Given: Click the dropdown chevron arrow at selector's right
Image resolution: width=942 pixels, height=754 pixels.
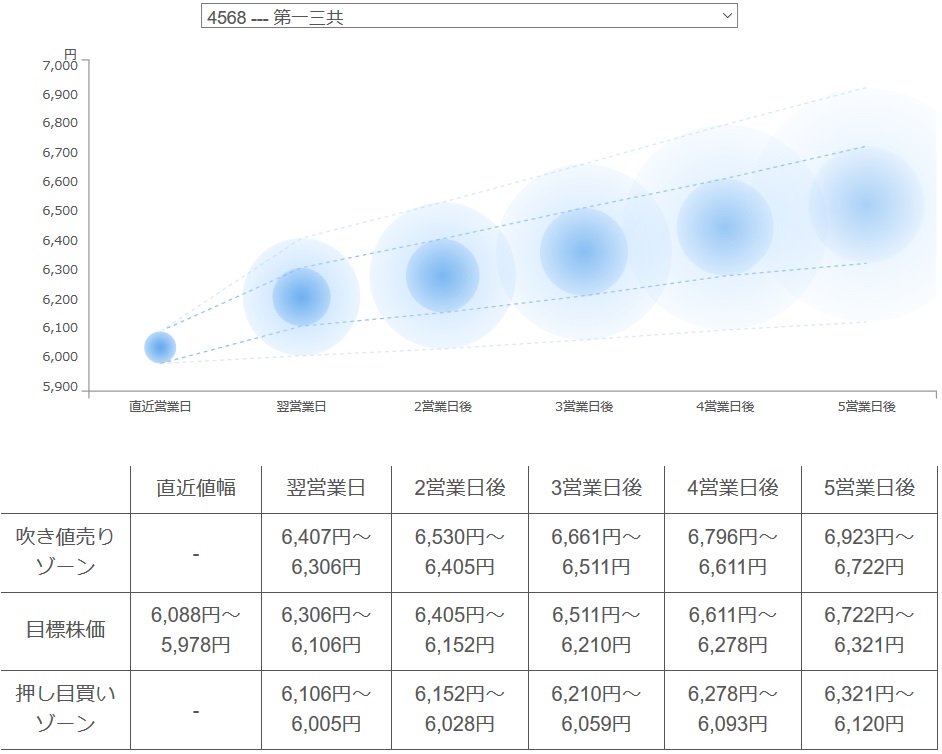Looking at the screenshot, I should point(727,16).
